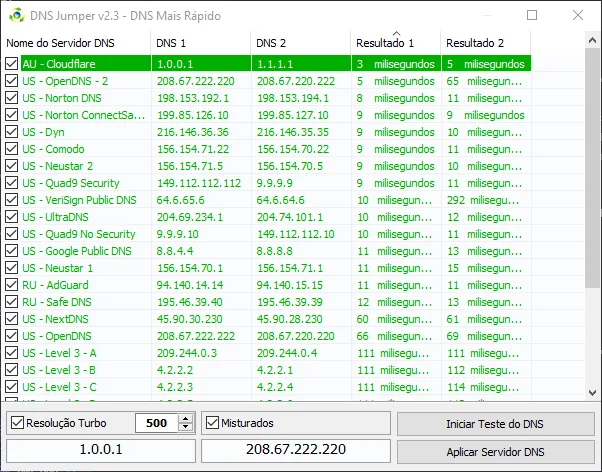Click the DNS 2 address 198.153.194.1
Viewport: 602px width, 472px height.
(293, 98)
